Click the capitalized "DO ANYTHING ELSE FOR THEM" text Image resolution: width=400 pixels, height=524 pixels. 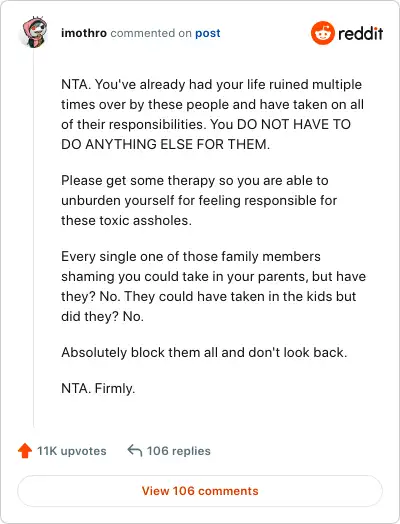click(165, 144)
